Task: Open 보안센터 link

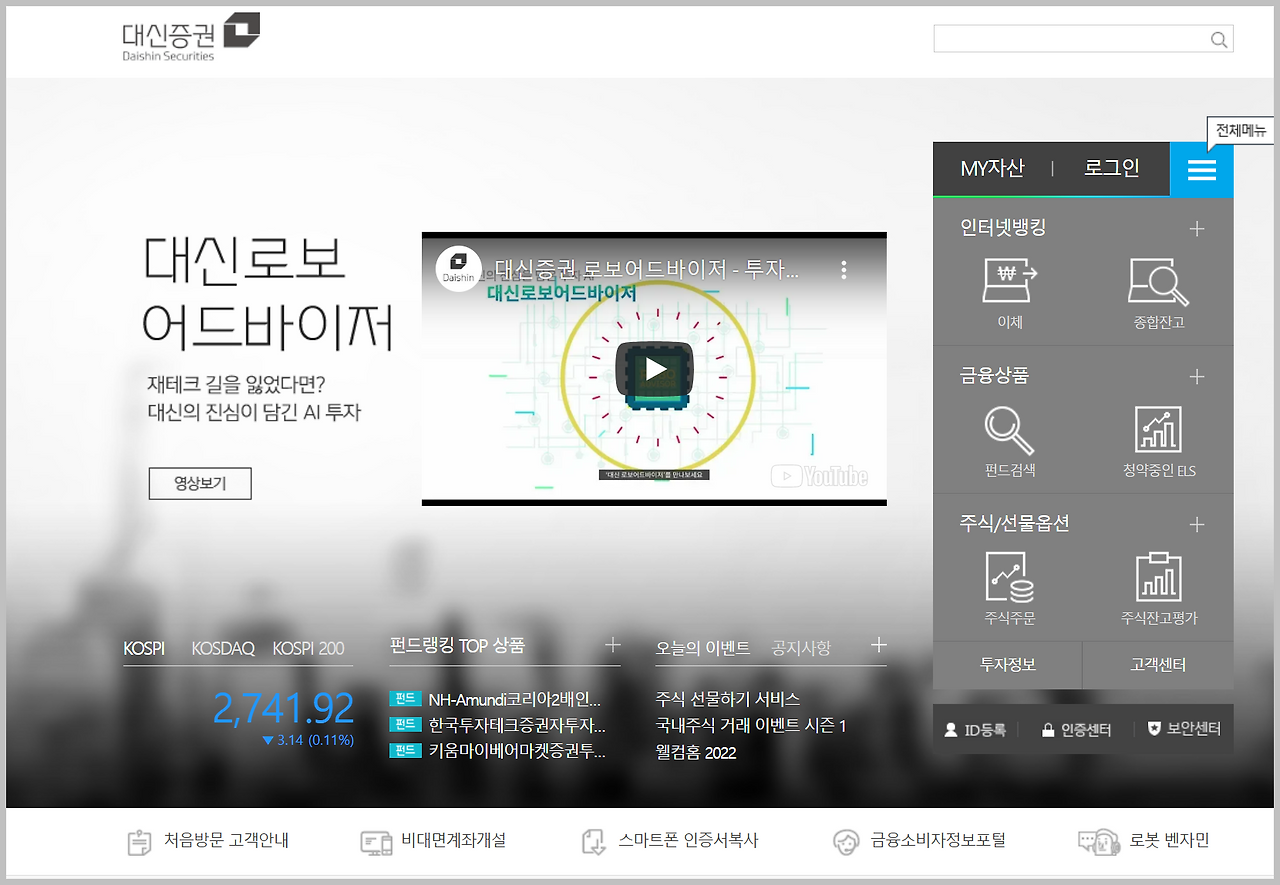Action: 1194,729
